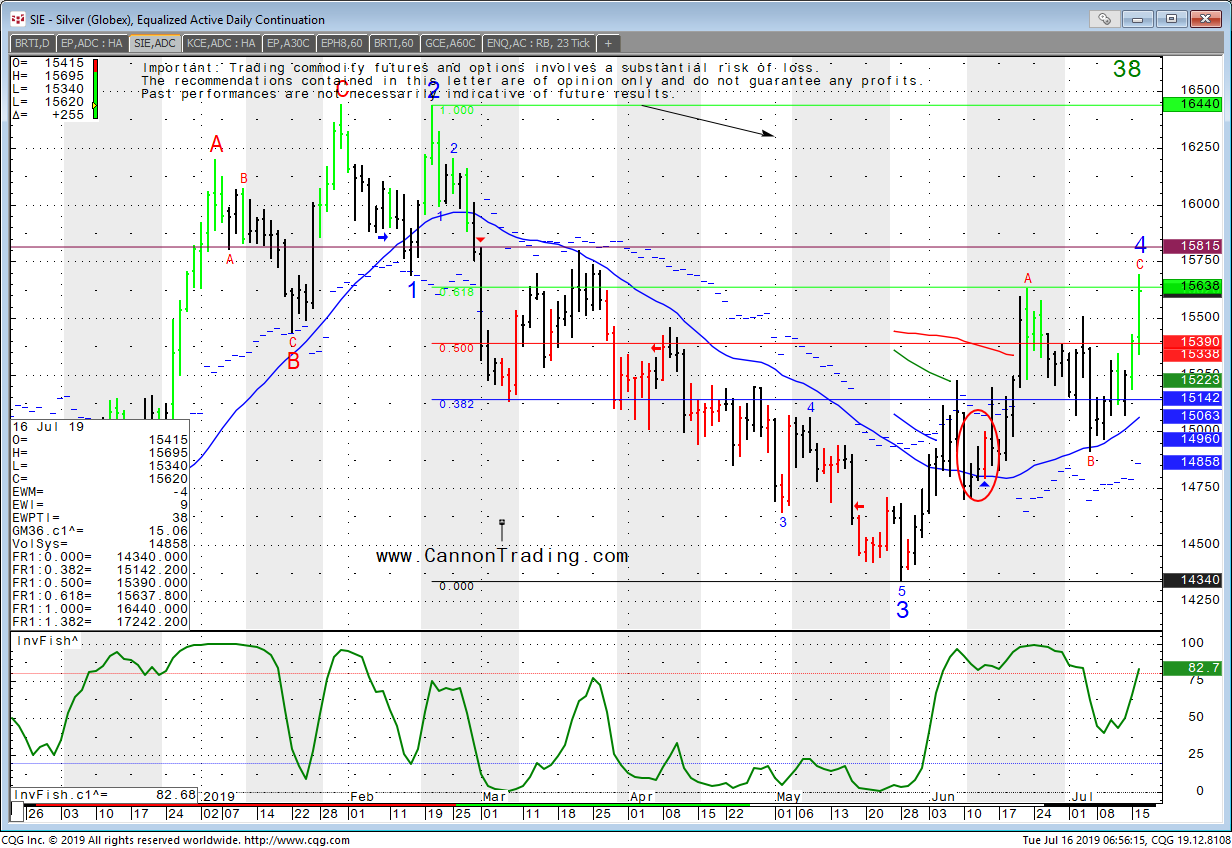The width and height of the screenshot is (1232, 848).
Task: Click the blue right-arrow marker in February
Action: [x=383, y=237]
